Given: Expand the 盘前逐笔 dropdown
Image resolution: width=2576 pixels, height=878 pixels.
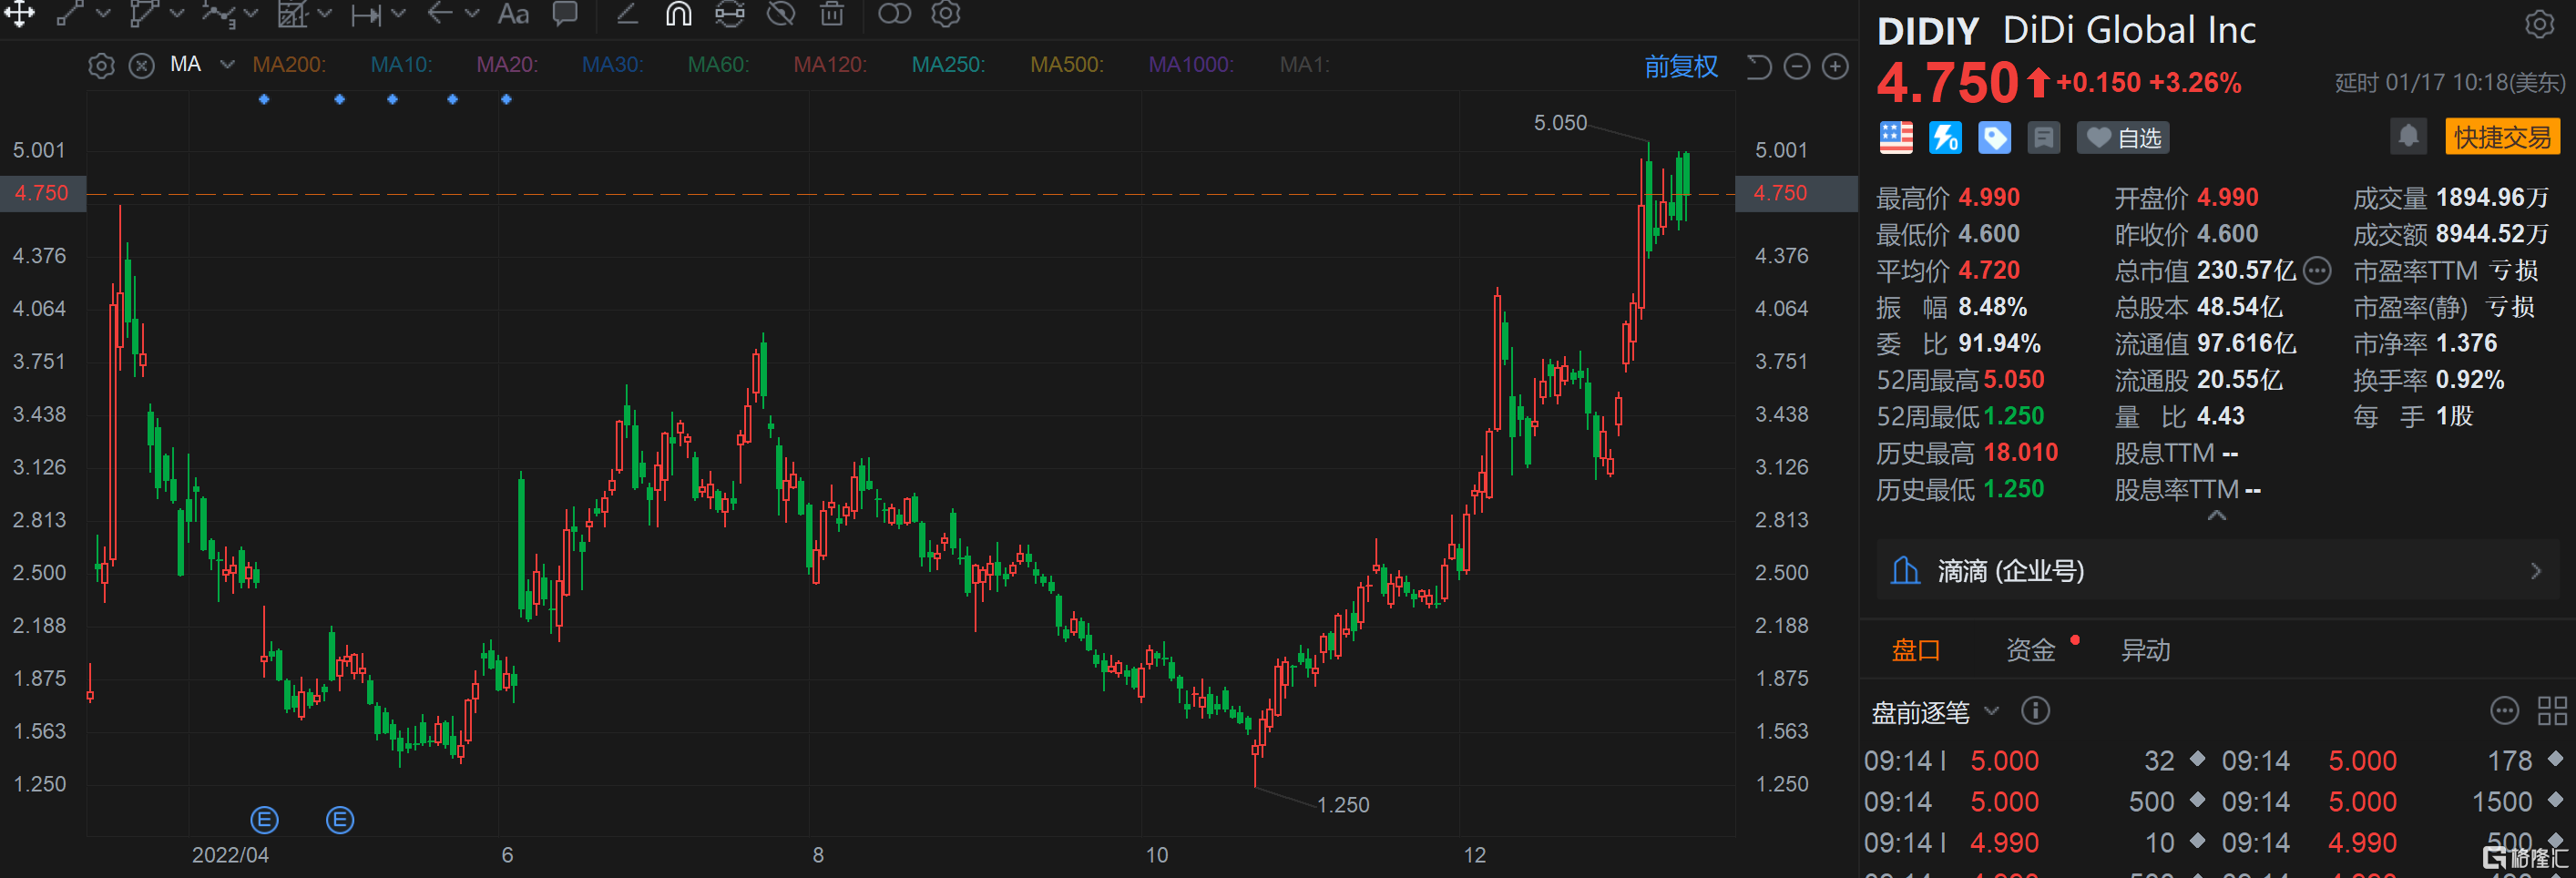Looking at the screenshot, I should click(1991, 711).
